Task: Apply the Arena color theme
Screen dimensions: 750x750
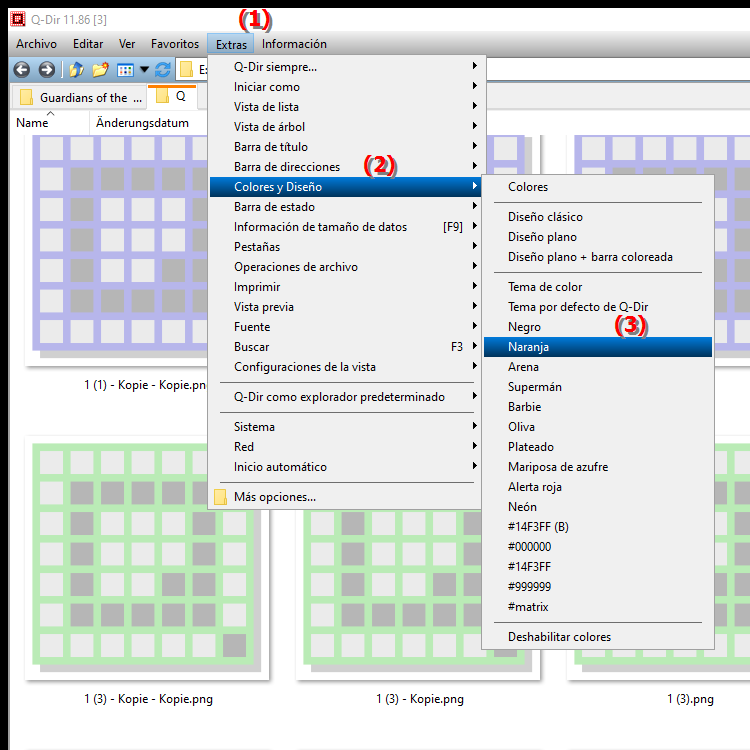Action: pos(598,367)
